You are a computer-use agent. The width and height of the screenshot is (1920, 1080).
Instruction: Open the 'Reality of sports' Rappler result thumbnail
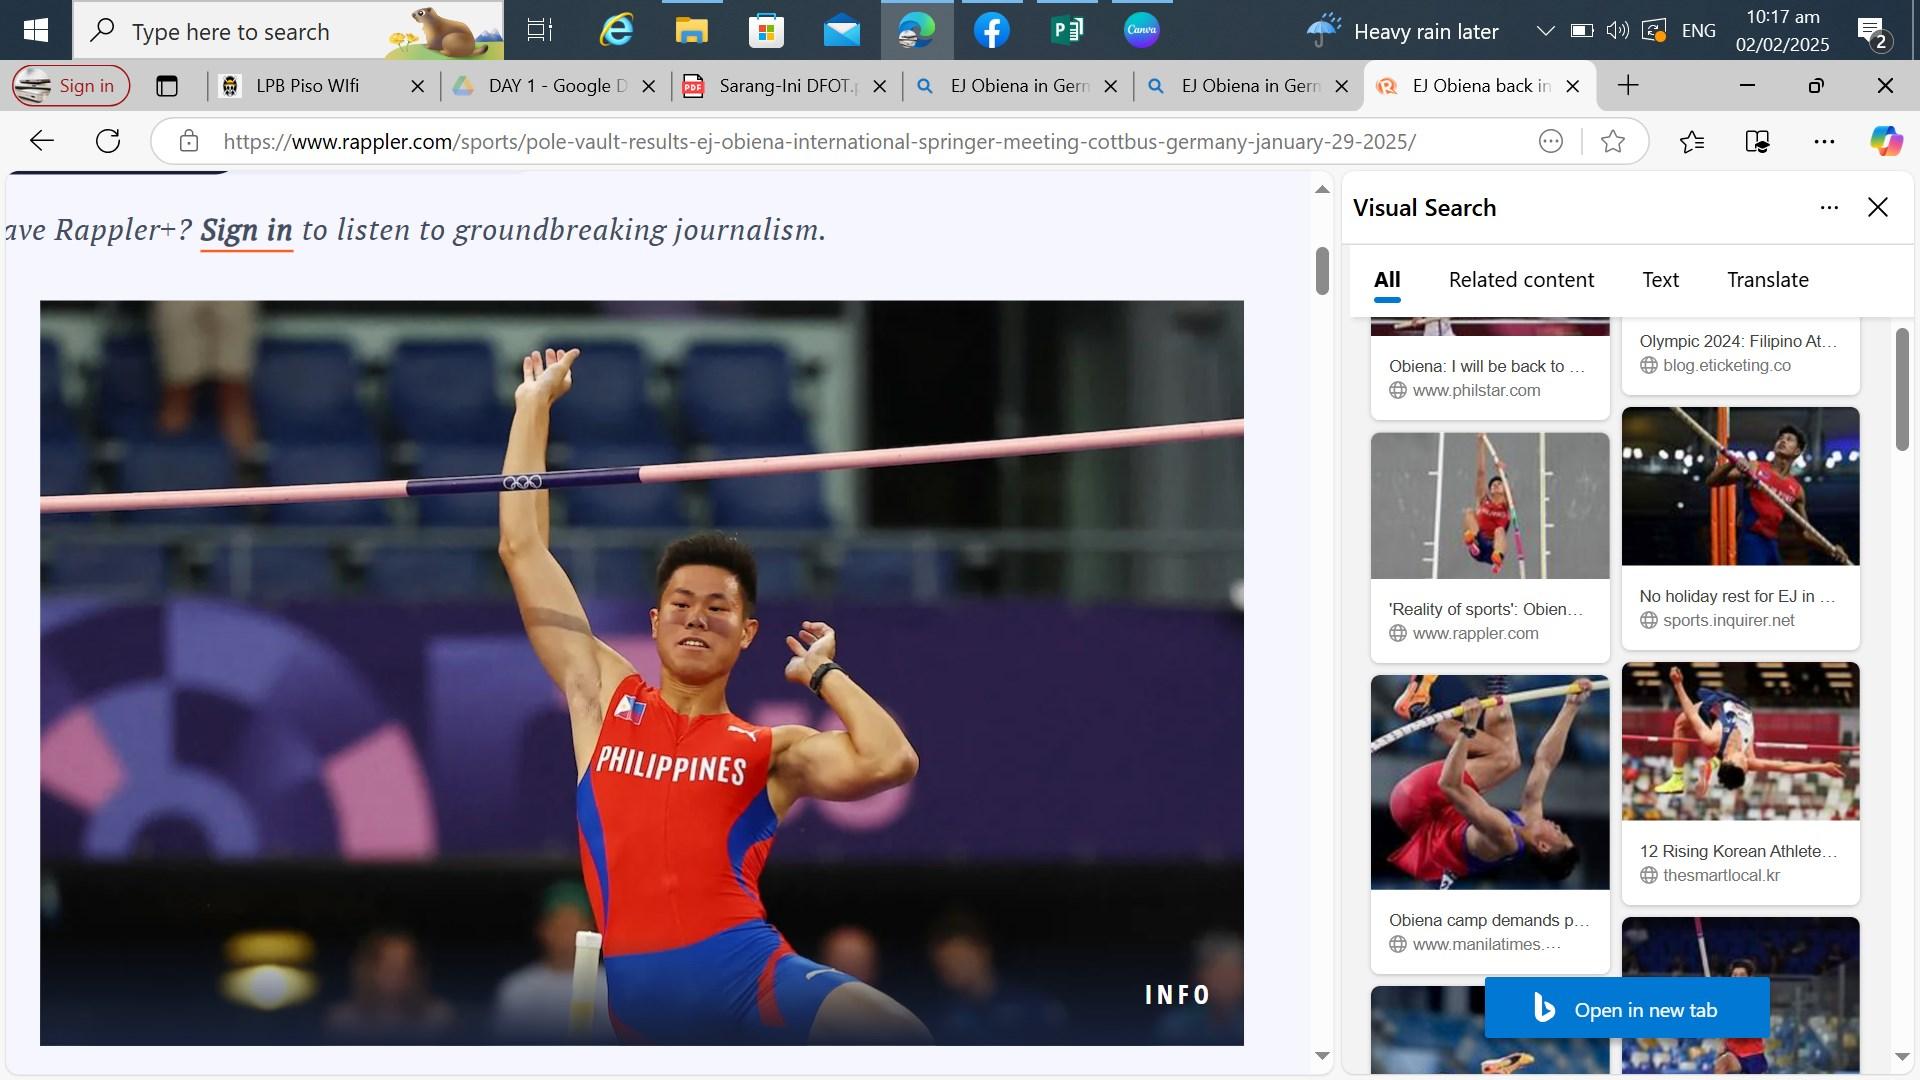coord(1489,506)
